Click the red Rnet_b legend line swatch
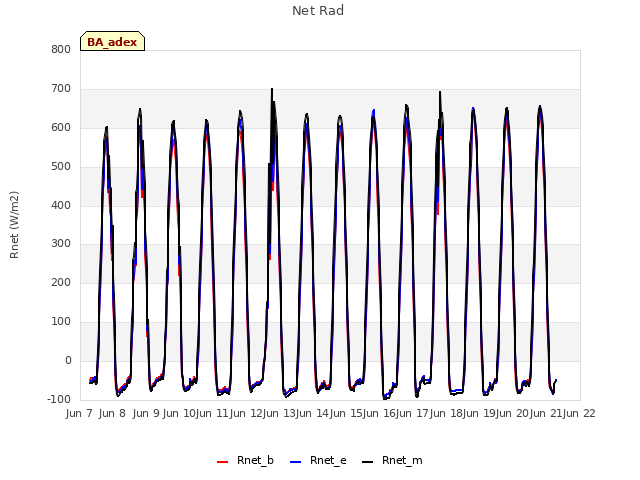The height and width of the screenshot is (480, 640). point(222,462)
